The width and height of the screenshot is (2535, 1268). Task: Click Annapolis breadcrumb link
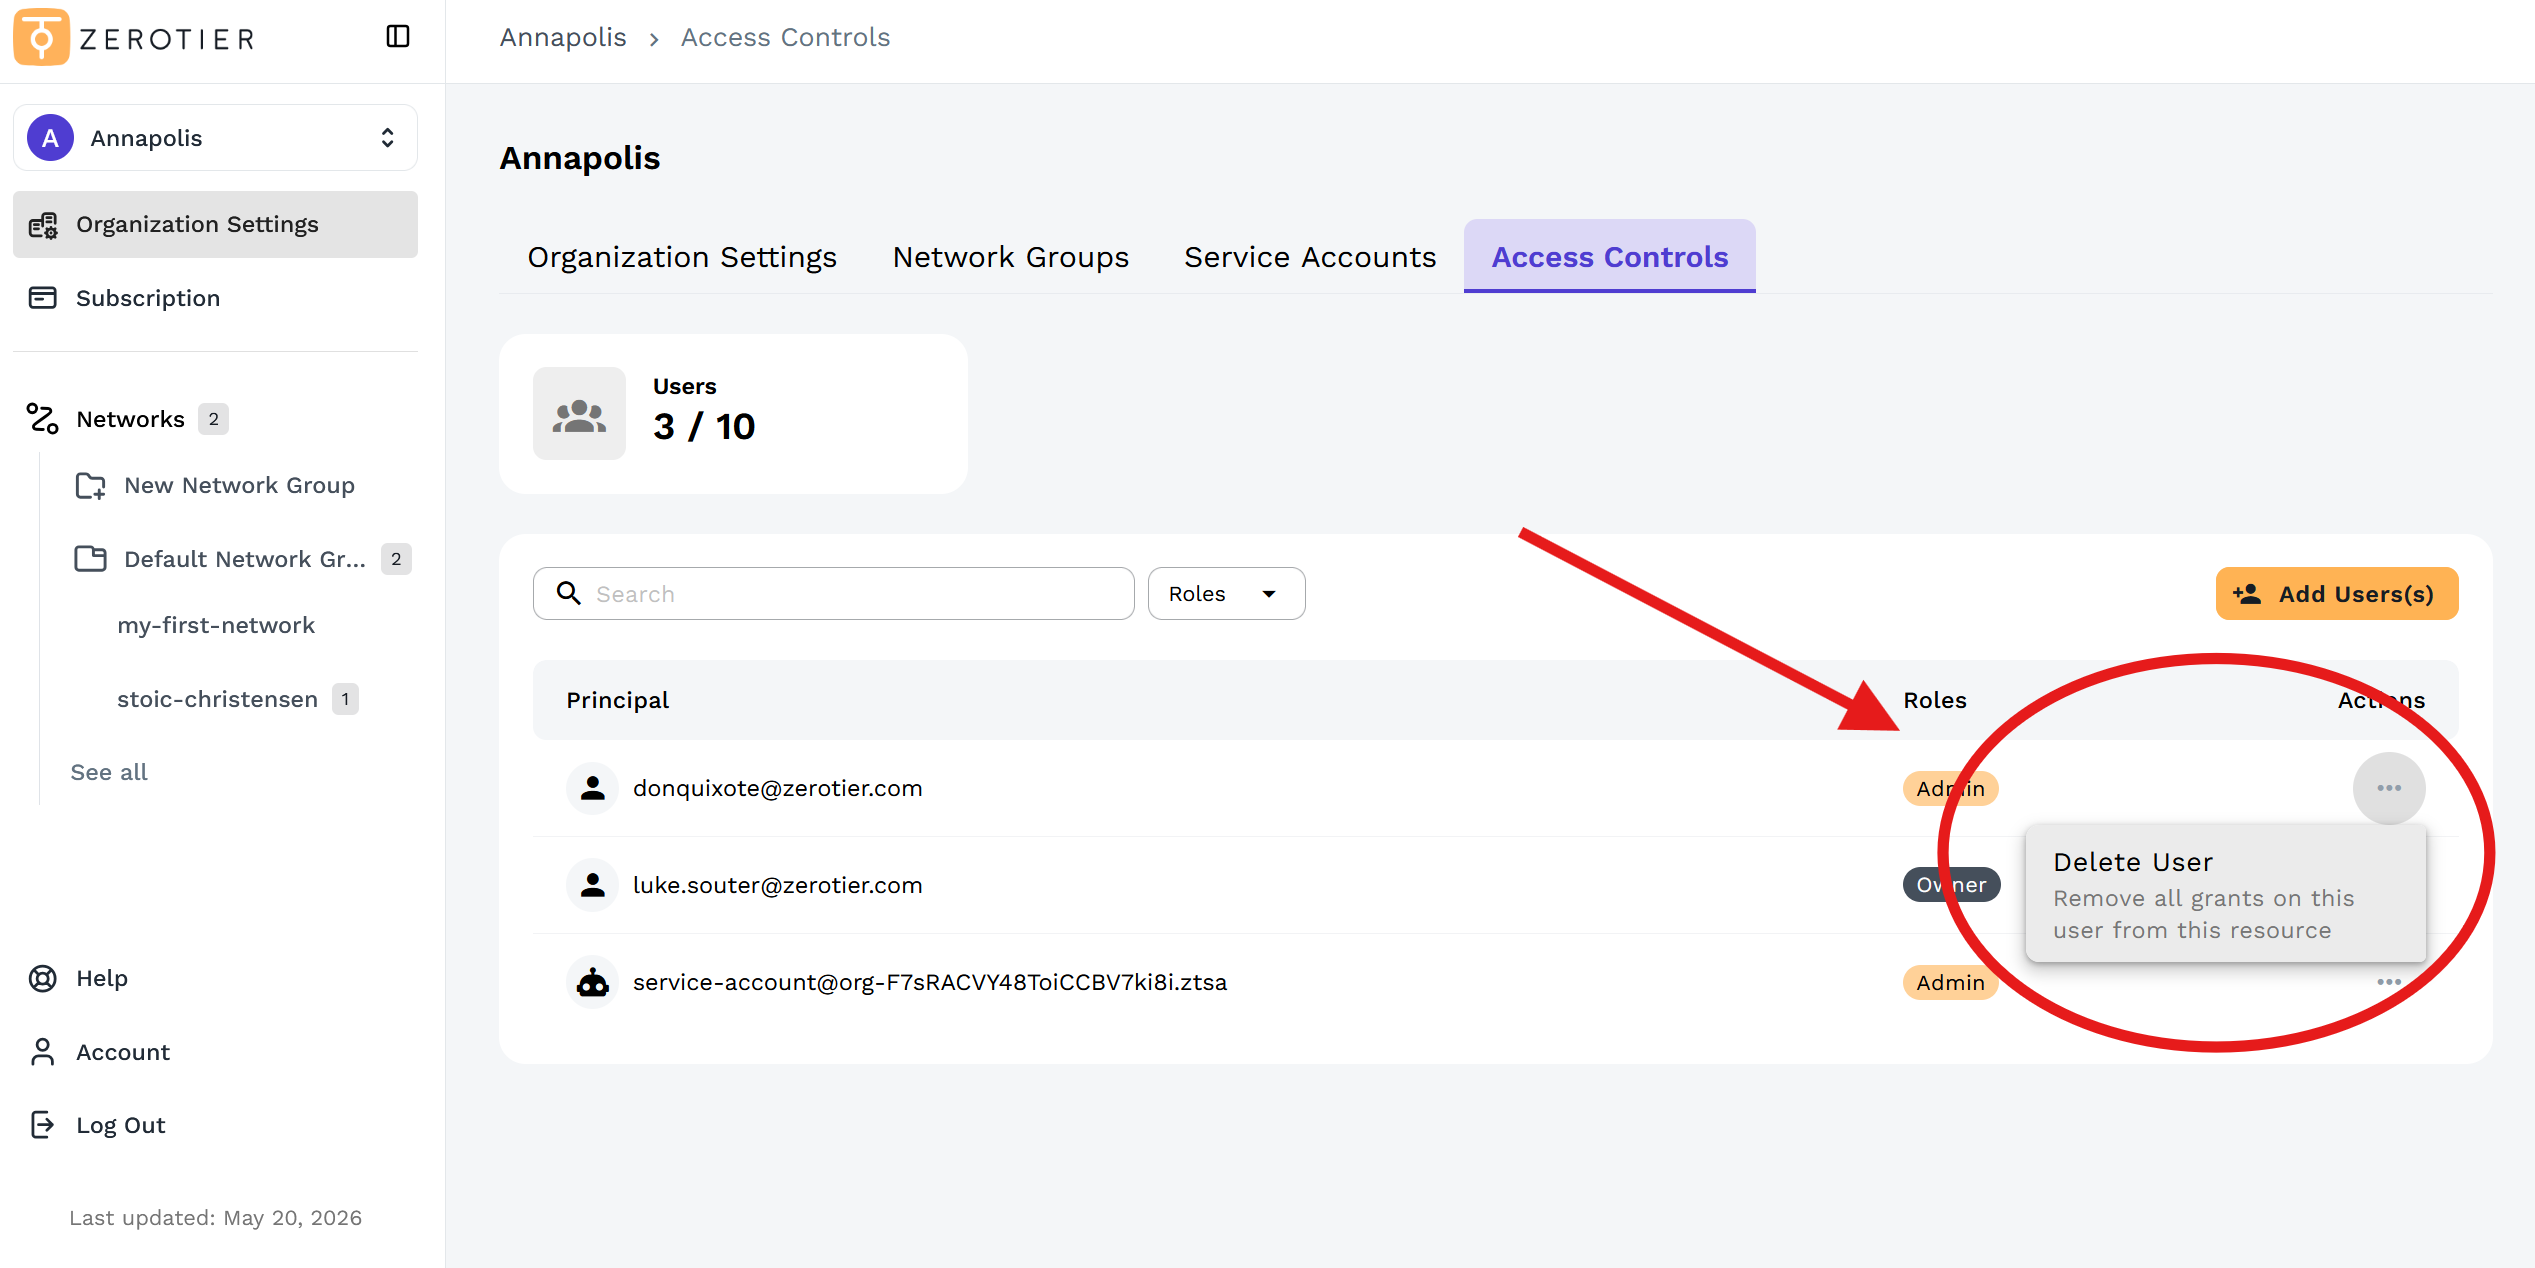point(563,38)
